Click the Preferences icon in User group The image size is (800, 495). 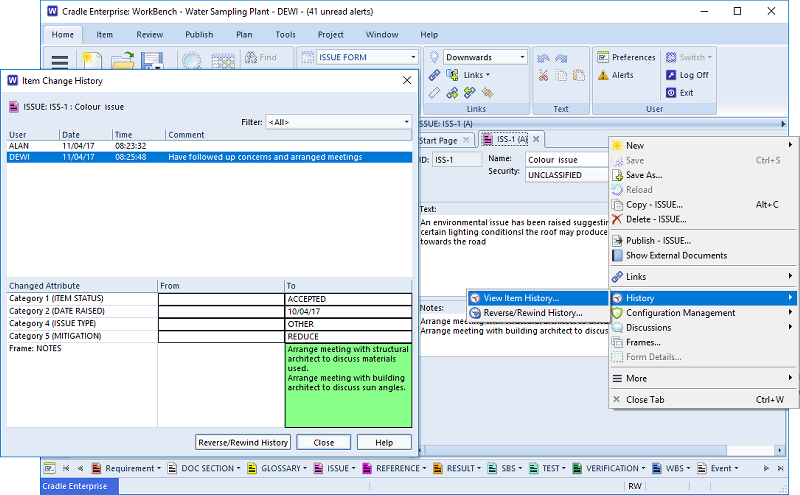603,57
